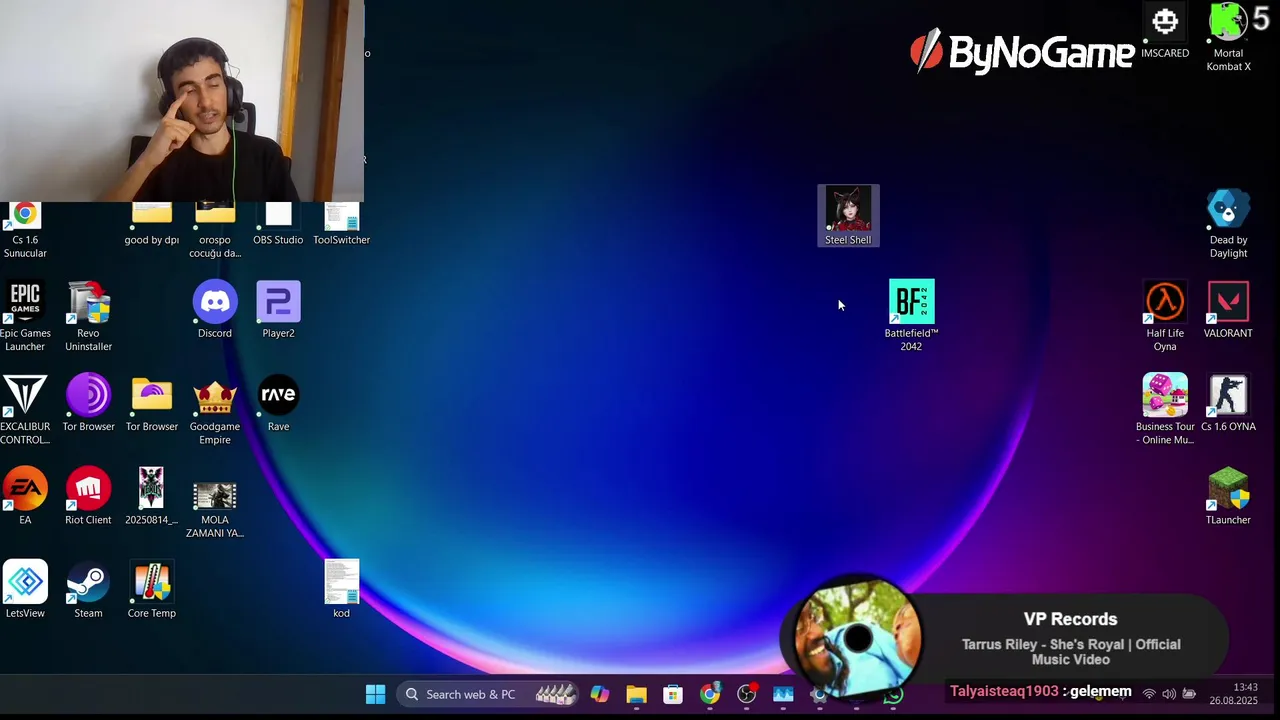Open the Player2 shortcut
Viewport: 1280px width, 720px height.
pos(278,309)
